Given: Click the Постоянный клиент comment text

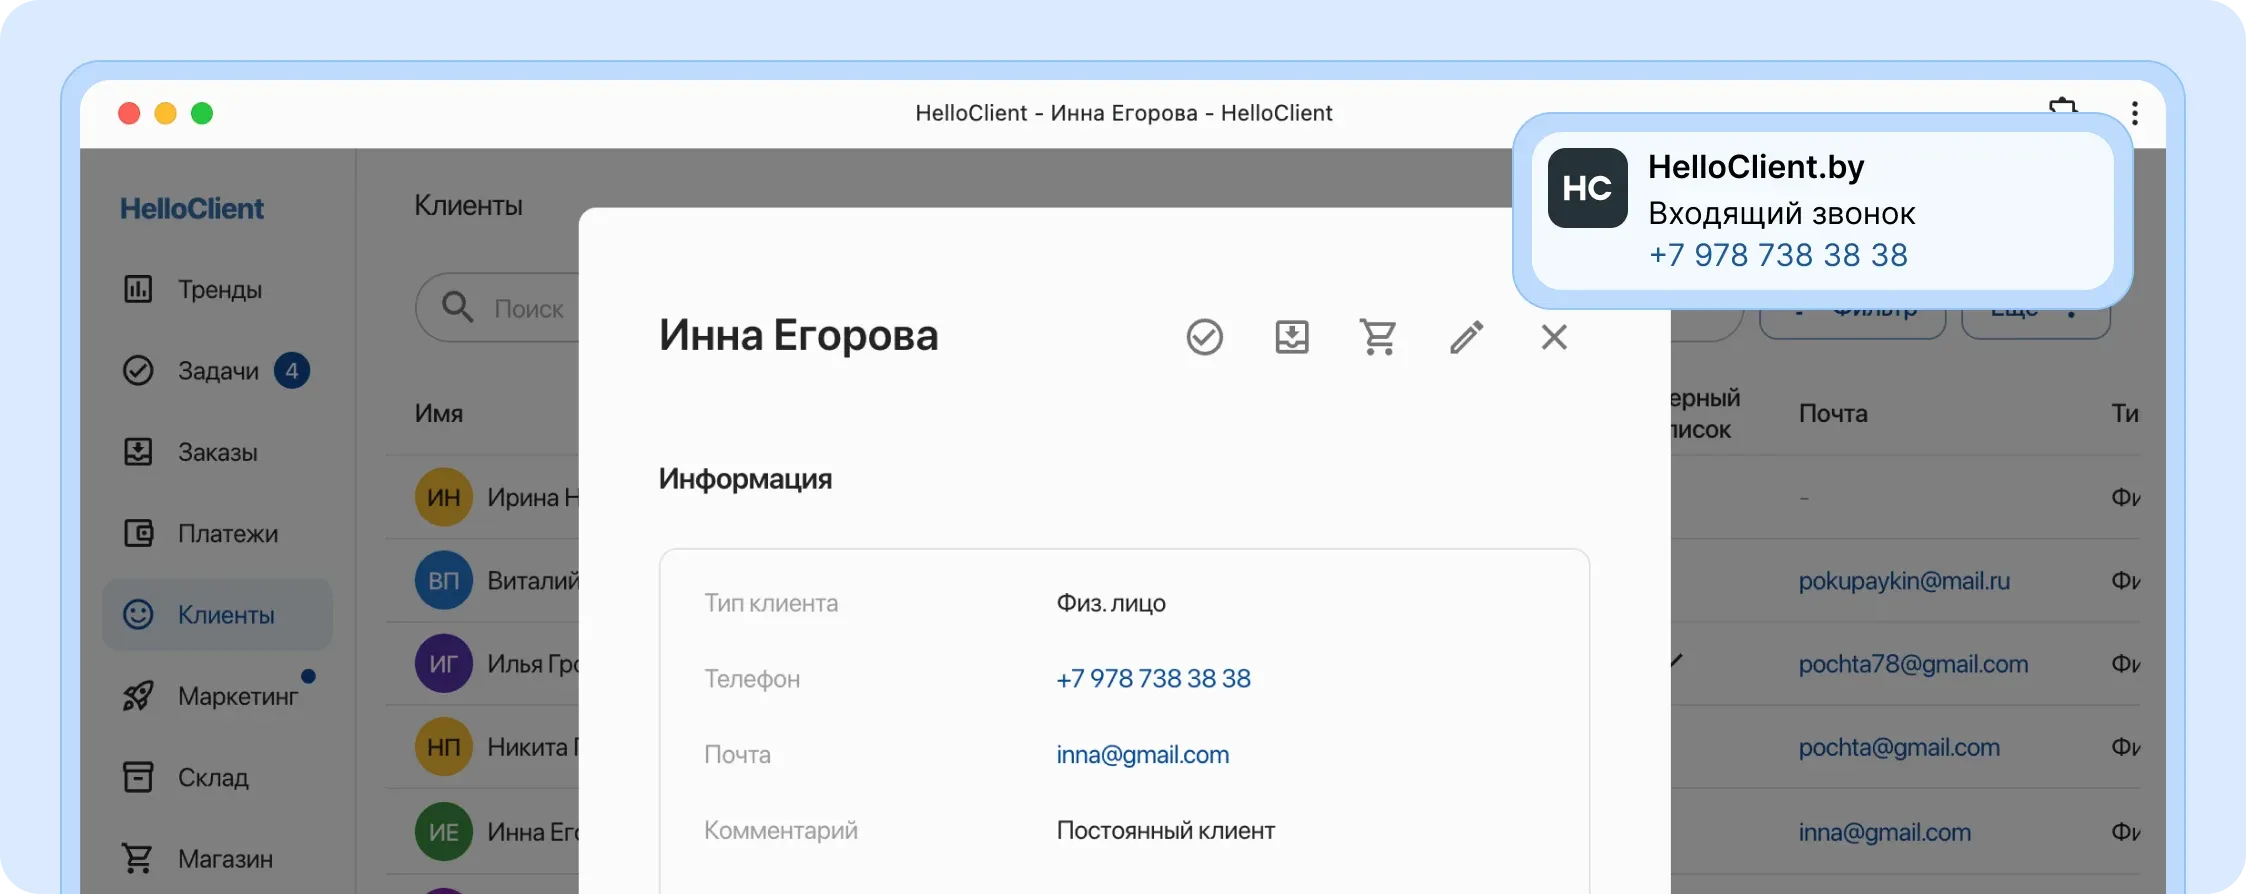Looking at the screenshot, I should 1165,831.
